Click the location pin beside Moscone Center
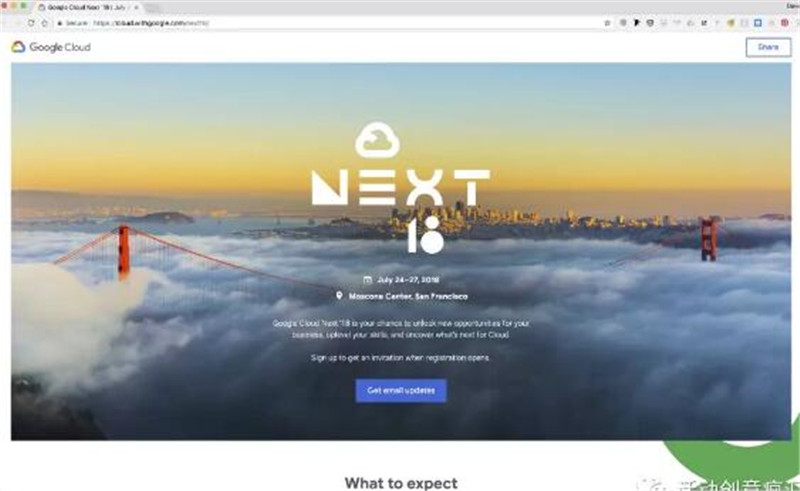This screenshot has height=491, width=800. point(339,296)
